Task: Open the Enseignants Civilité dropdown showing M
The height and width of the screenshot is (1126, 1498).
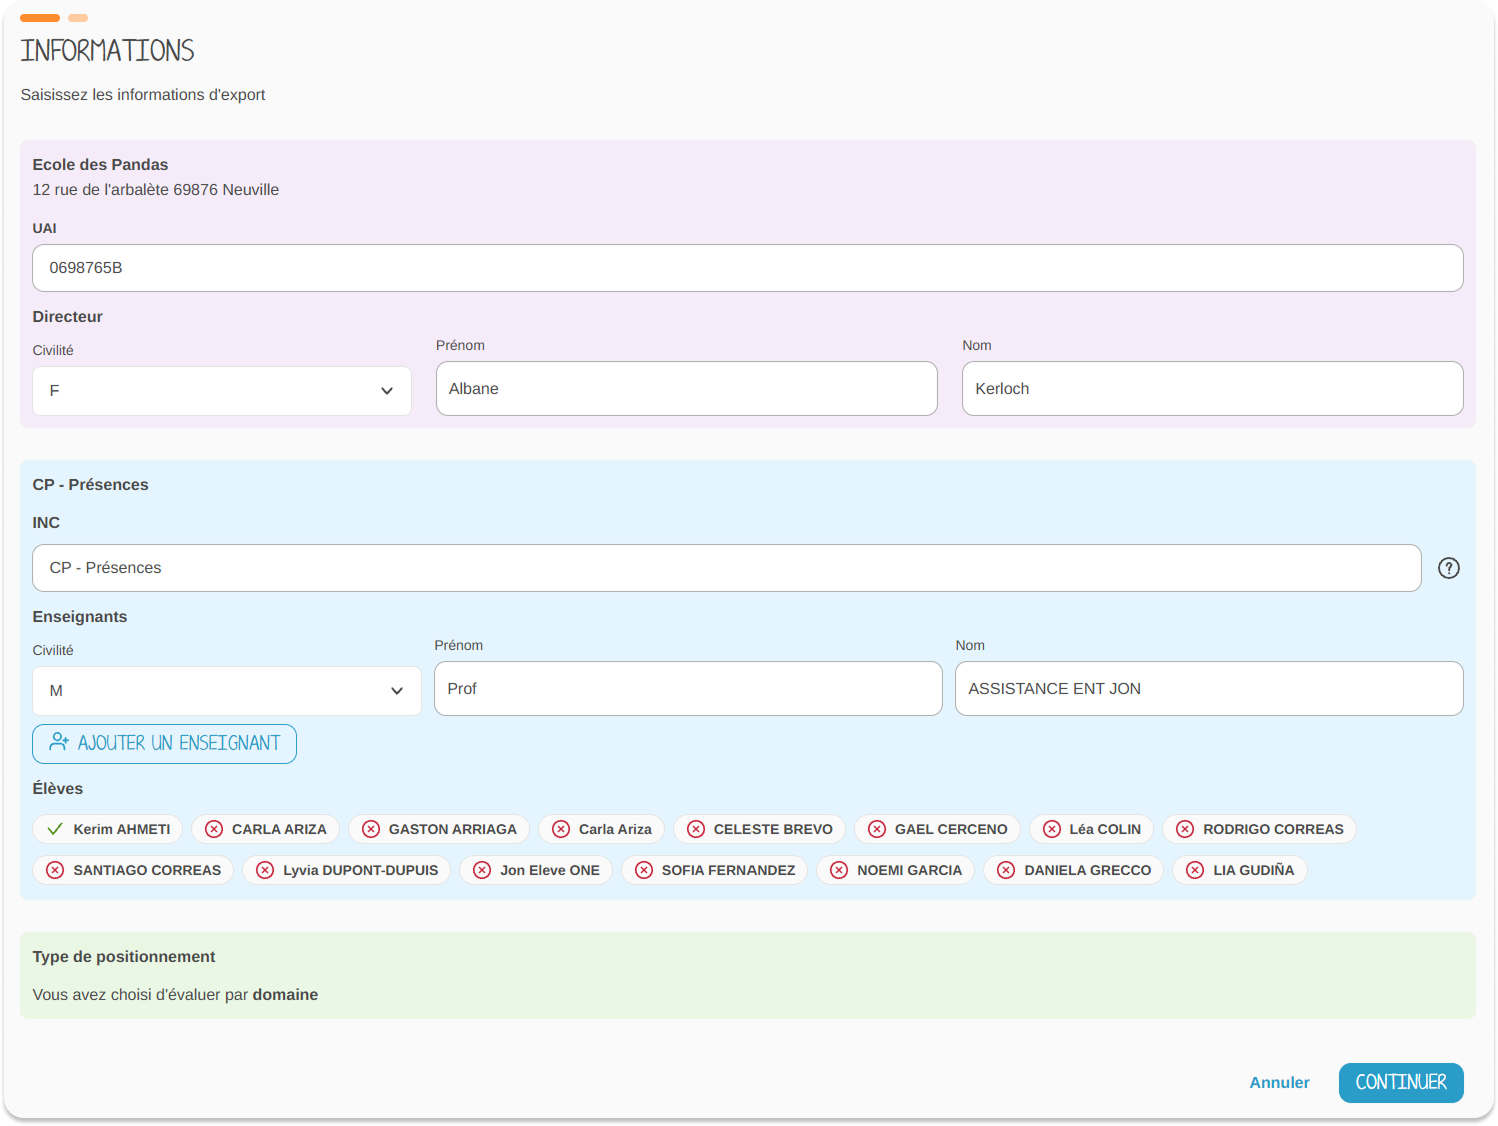Action: coord(227,691)
